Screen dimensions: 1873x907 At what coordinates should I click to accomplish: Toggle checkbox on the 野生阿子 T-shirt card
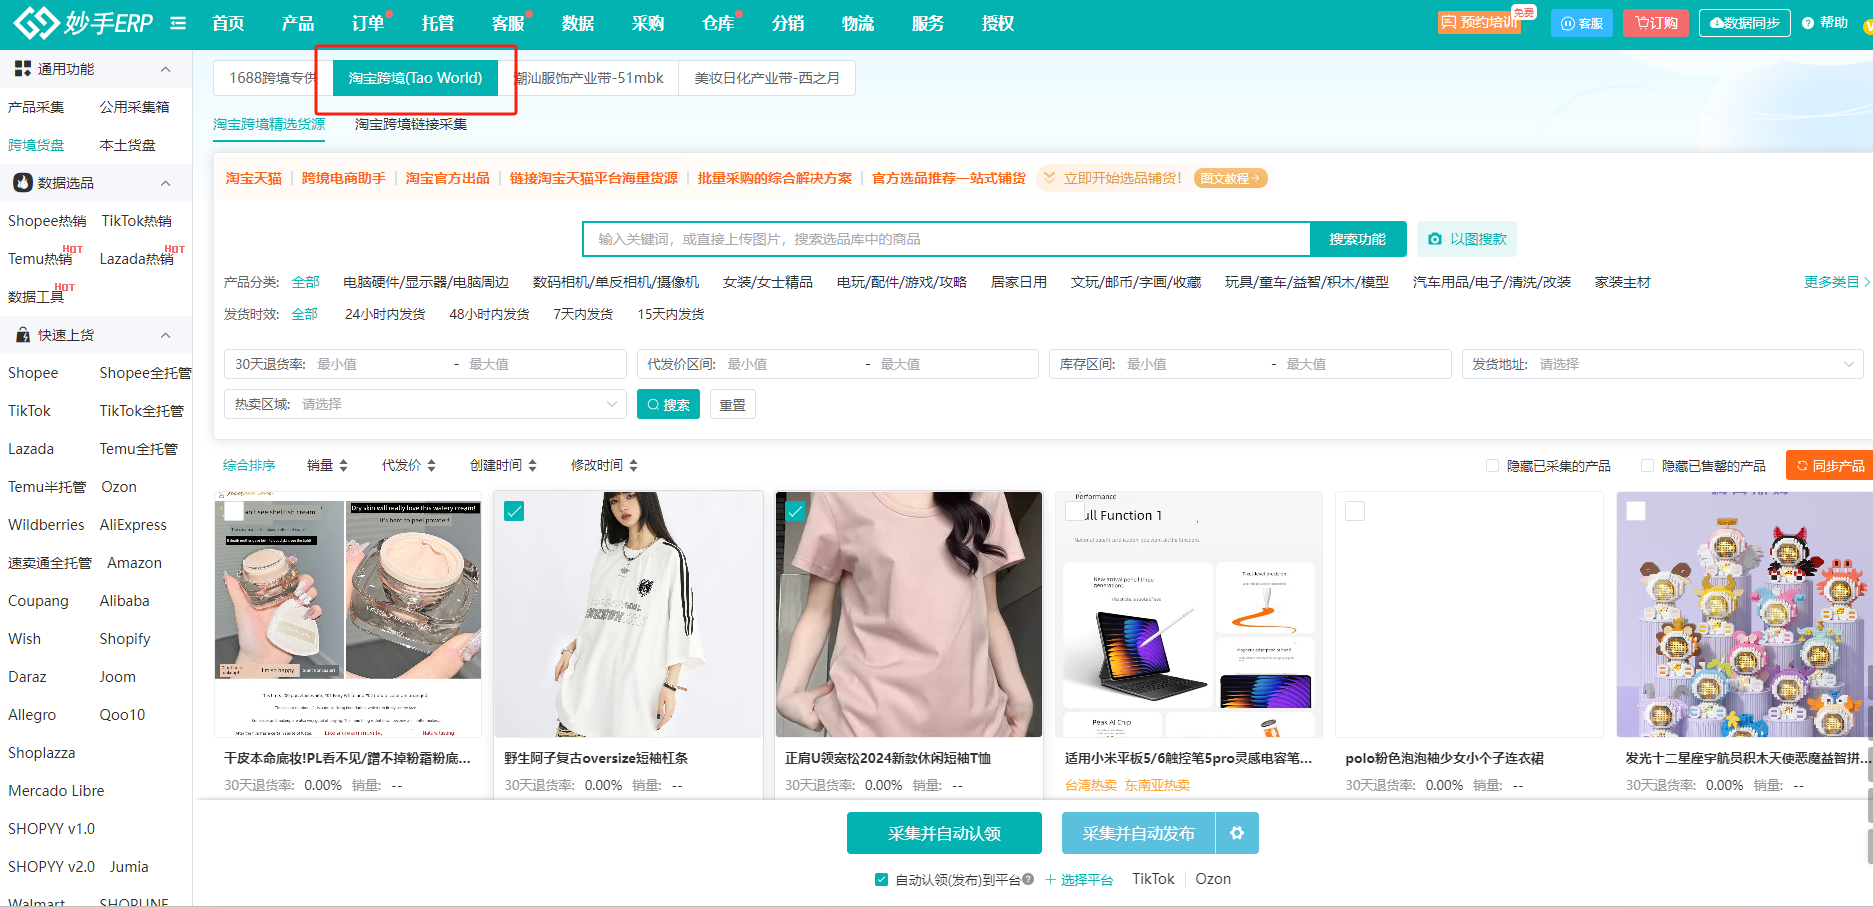514,511
